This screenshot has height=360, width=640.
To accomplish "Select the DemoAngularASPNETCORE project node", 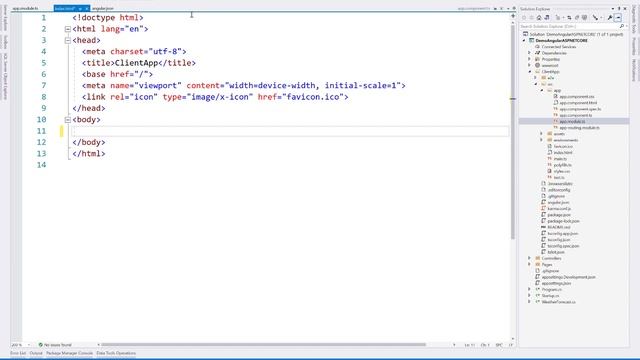I will (x=562, y=41).
